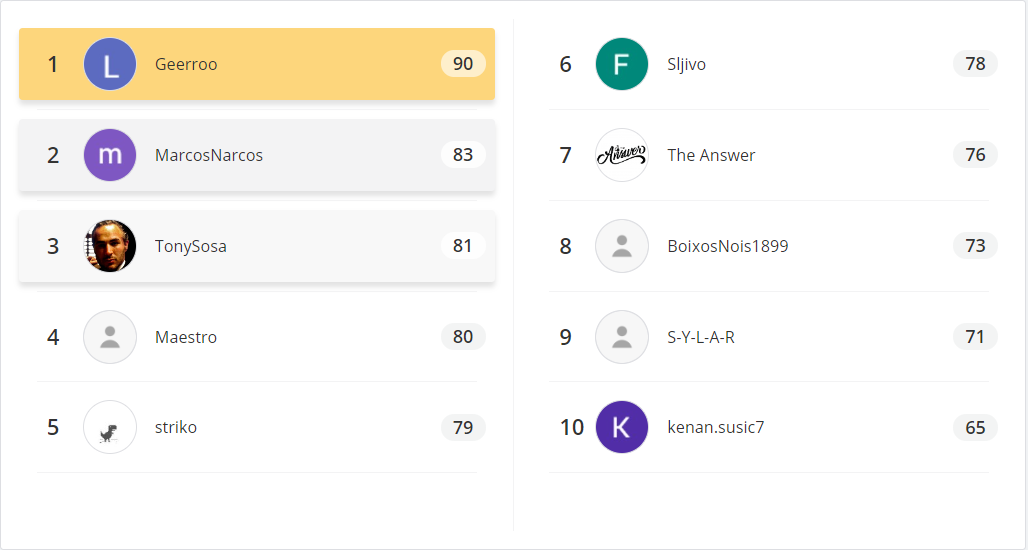Click The Answer logo avatar

click(622, 155)
